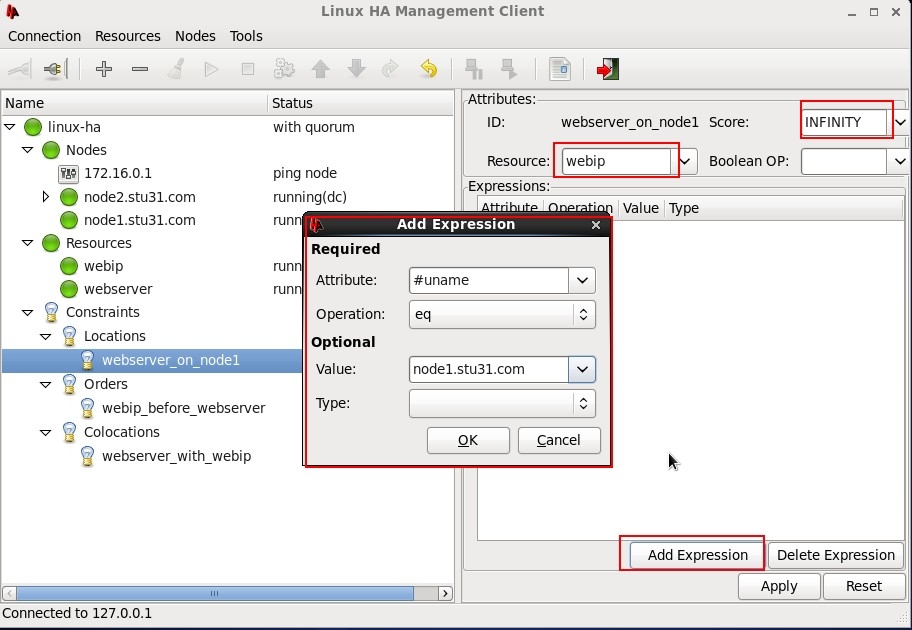
Task: Click the app icon in Add Expression title bar
Action: [316, 225]
